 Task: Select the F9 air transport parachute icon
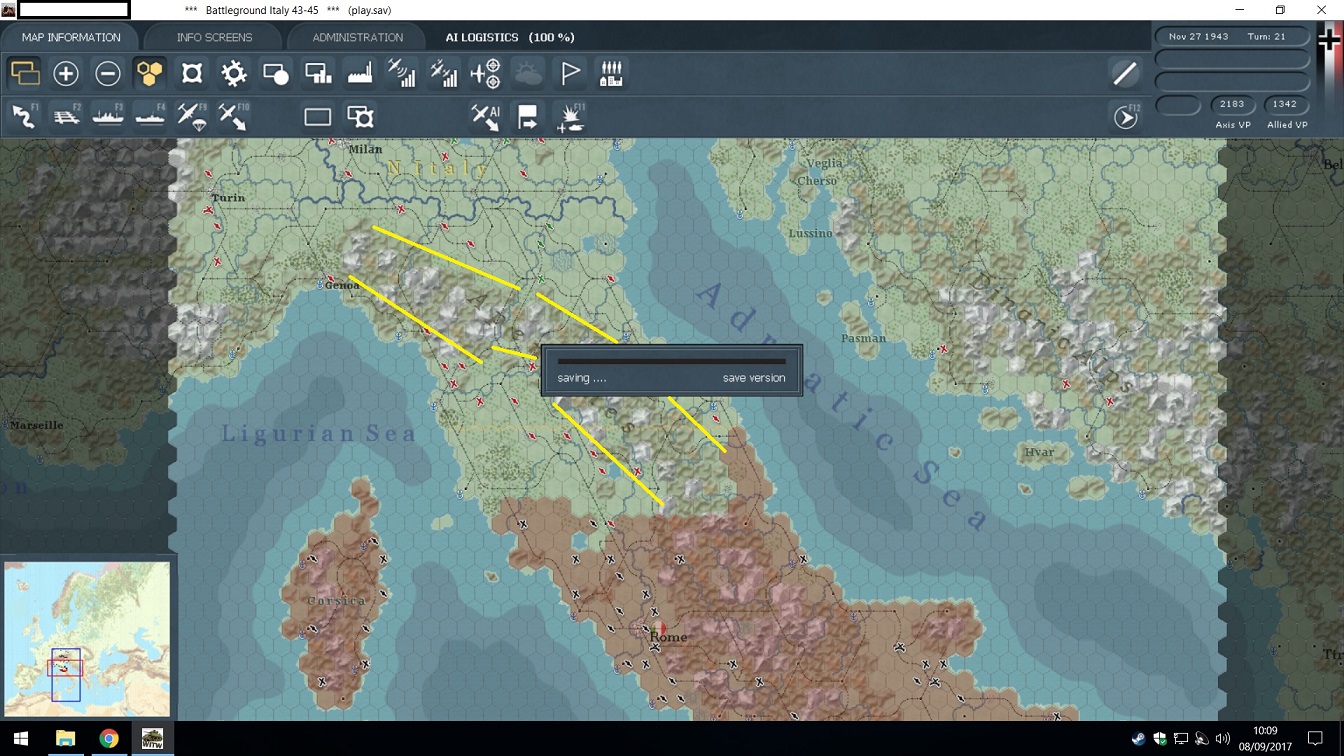click(192, 117)
